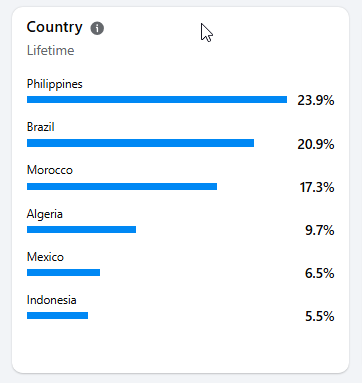
Task: Click the Algeria blue progress bar
Action: tap(81, 229)
